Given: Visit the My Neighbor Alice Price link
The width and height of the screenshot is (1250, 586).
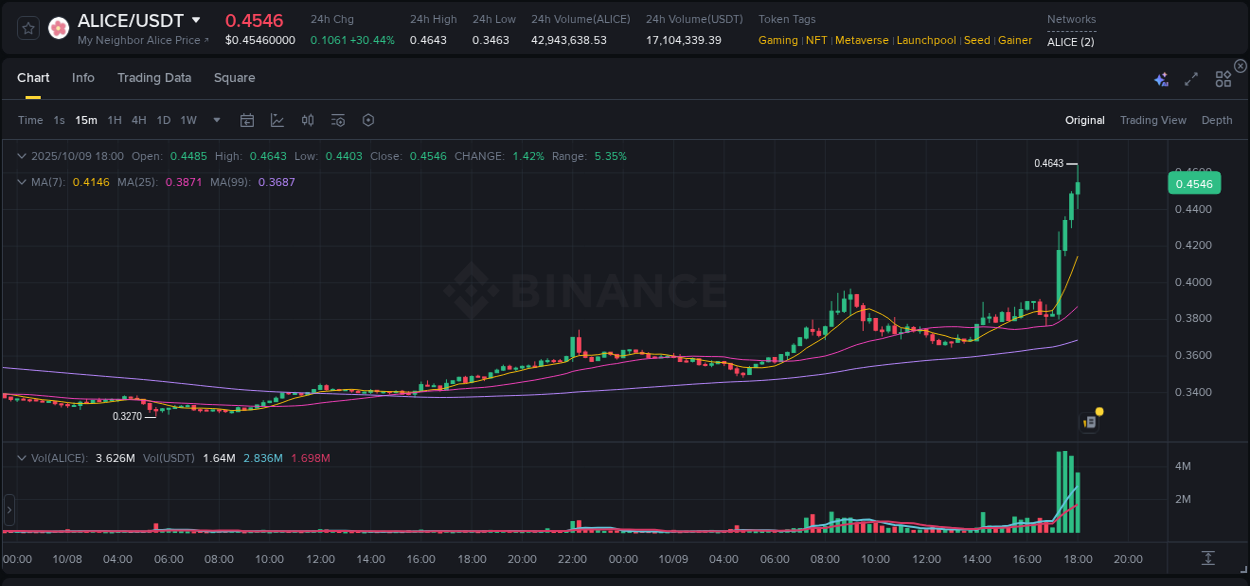Looking at the screenshot, I should point(140,40).
